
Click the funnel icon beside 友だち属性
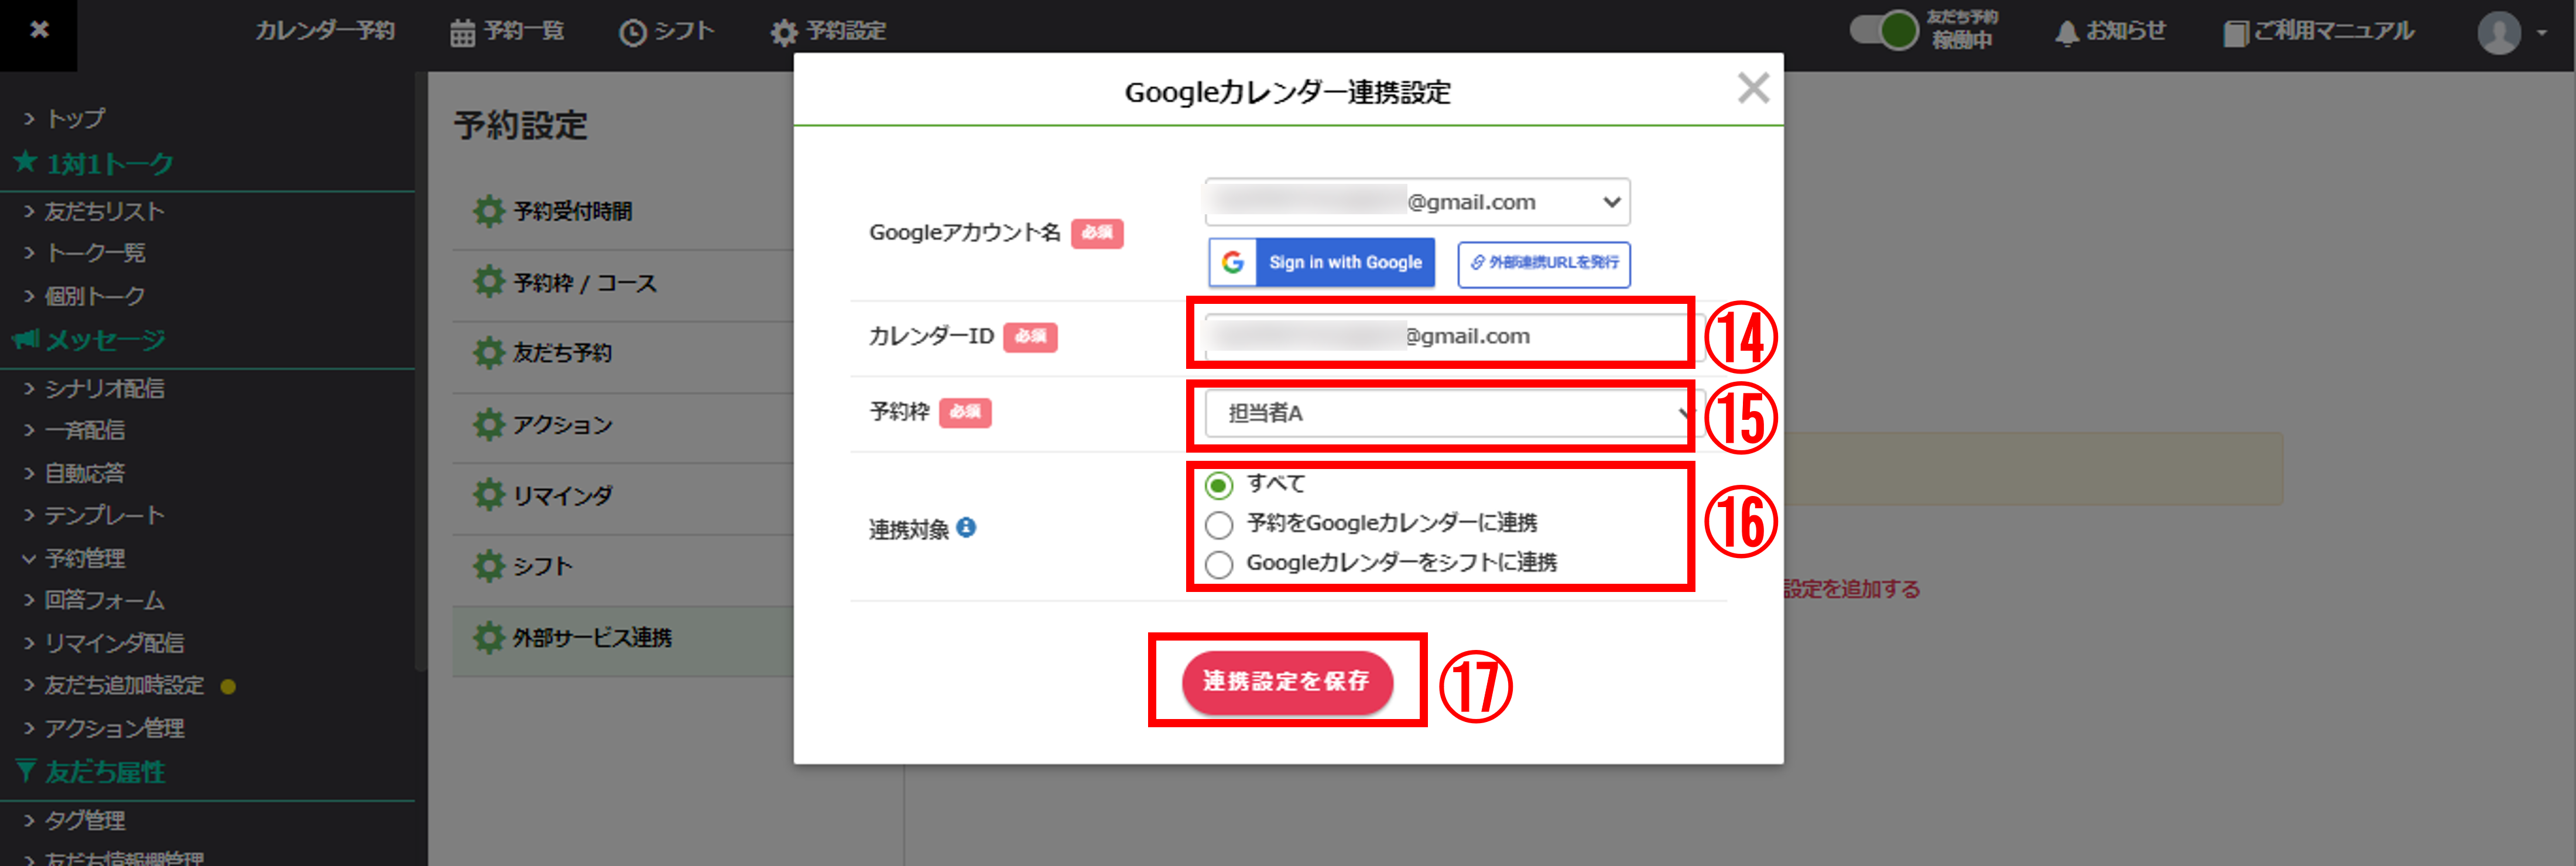point(26,770)
